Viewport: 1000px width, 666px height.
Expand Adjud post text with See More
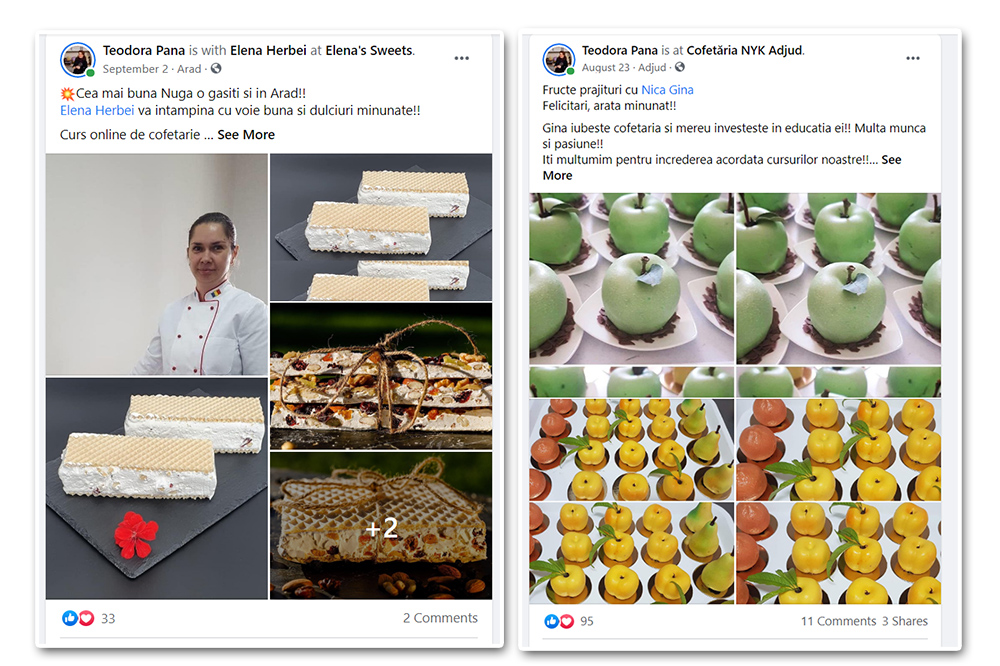(x=722, y=167)
